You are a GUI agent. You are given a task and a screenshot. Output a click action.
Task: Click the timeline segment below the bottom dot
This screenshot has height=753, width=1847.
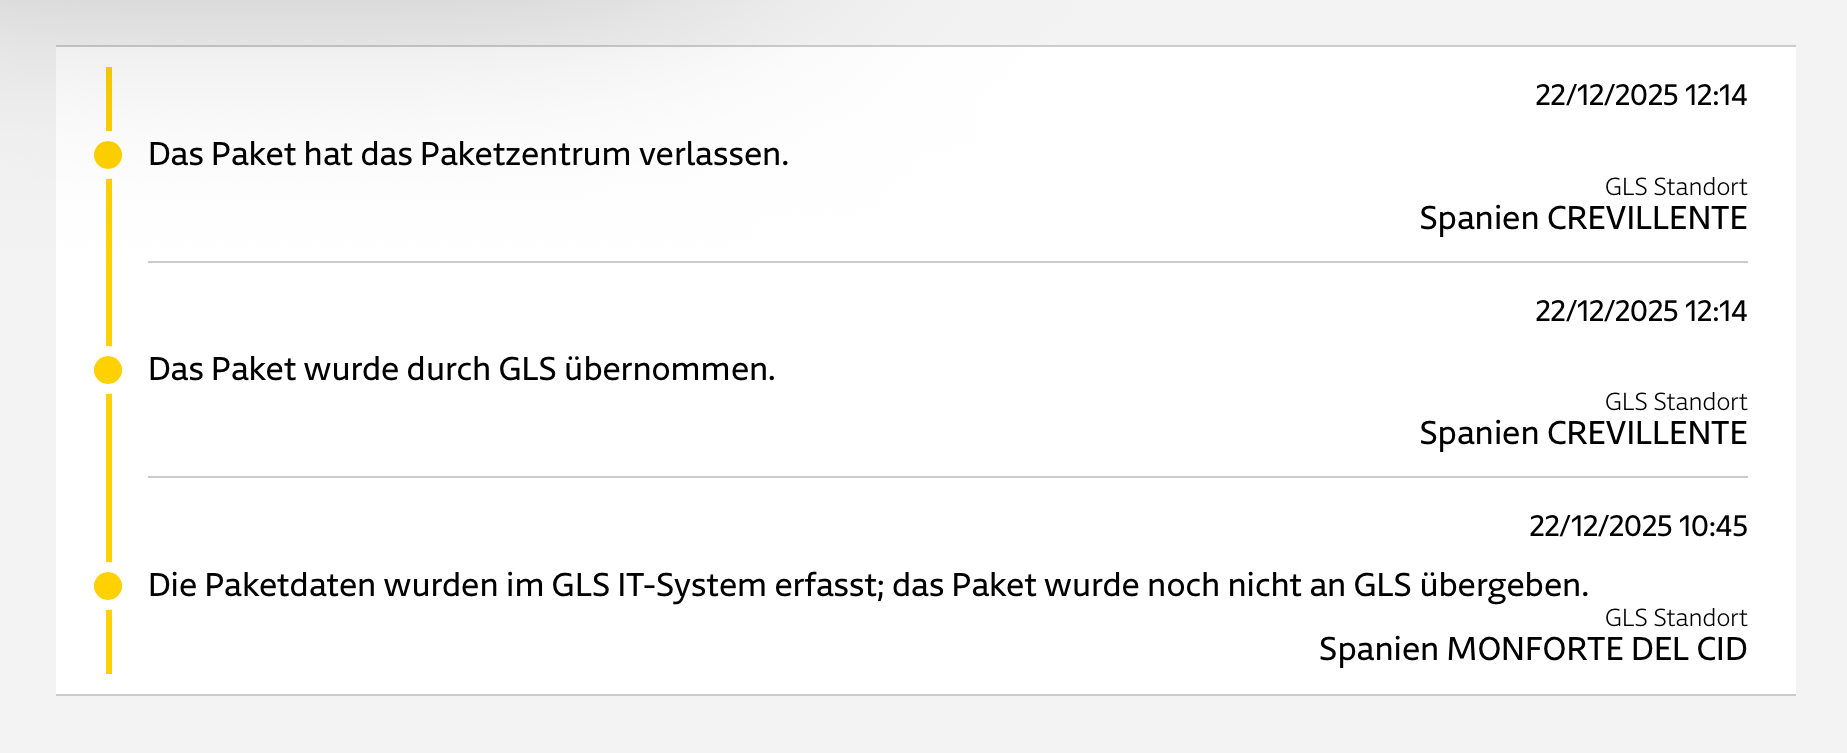pyautogui.click(x=109, y=642)
